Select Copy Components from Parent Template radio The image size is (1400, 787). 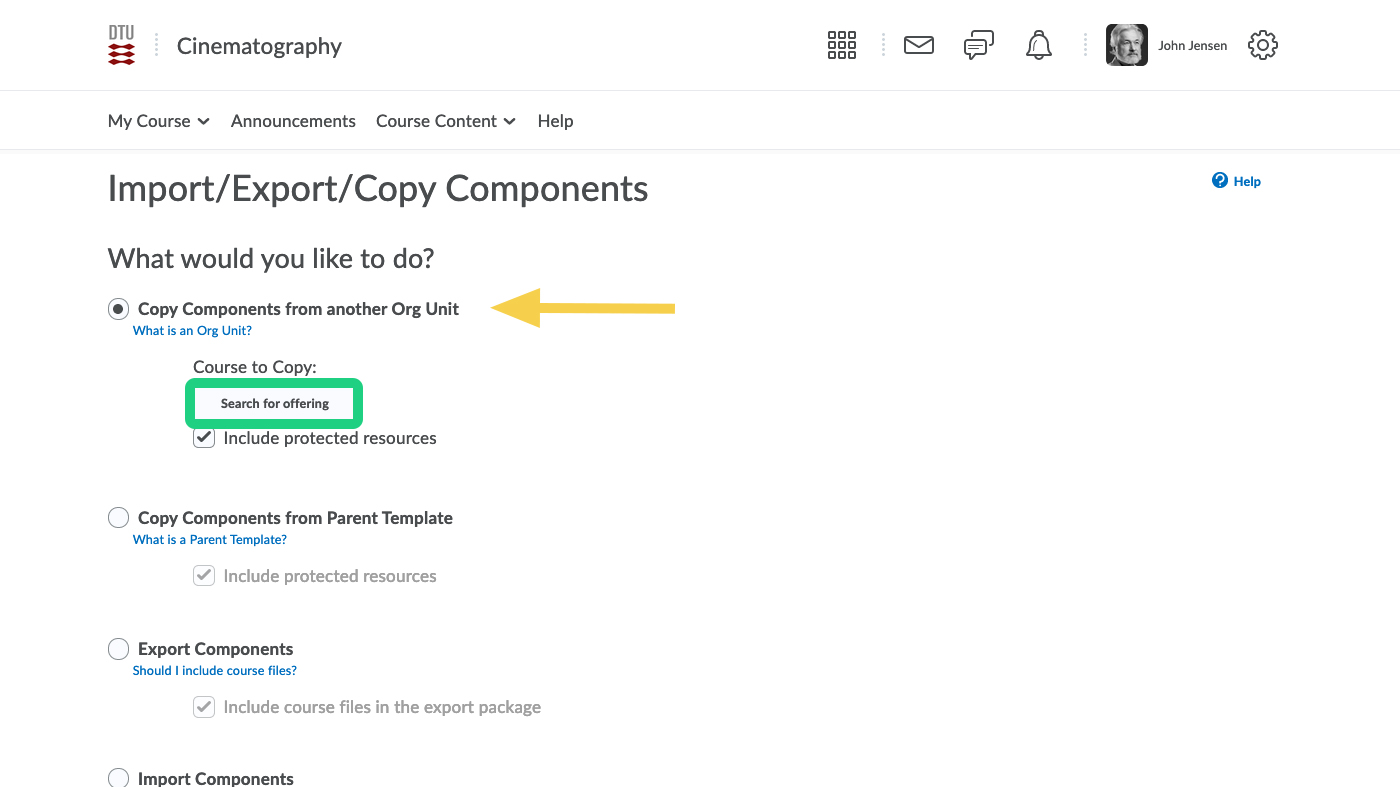click(118, 518)
